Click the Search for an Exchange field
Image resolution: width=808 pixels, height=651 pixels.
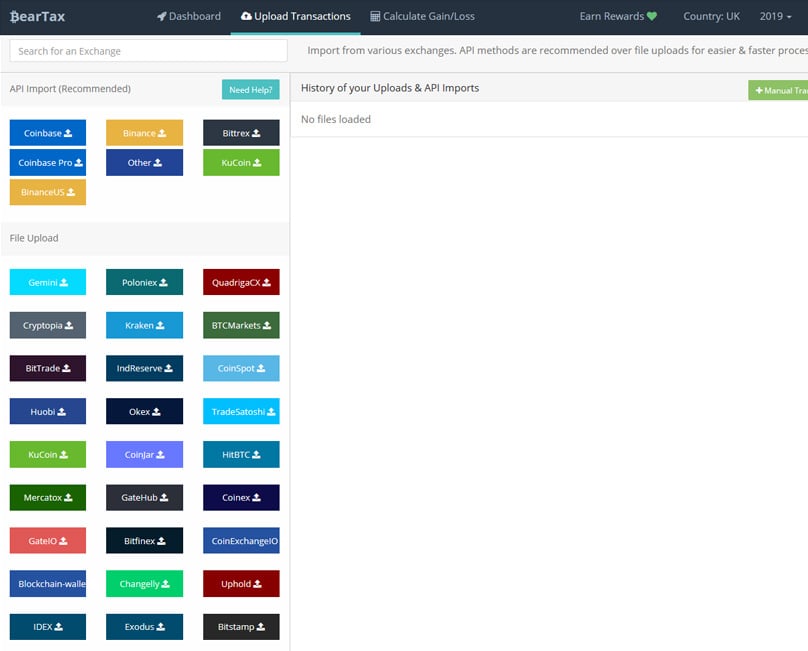coord(148,51)
